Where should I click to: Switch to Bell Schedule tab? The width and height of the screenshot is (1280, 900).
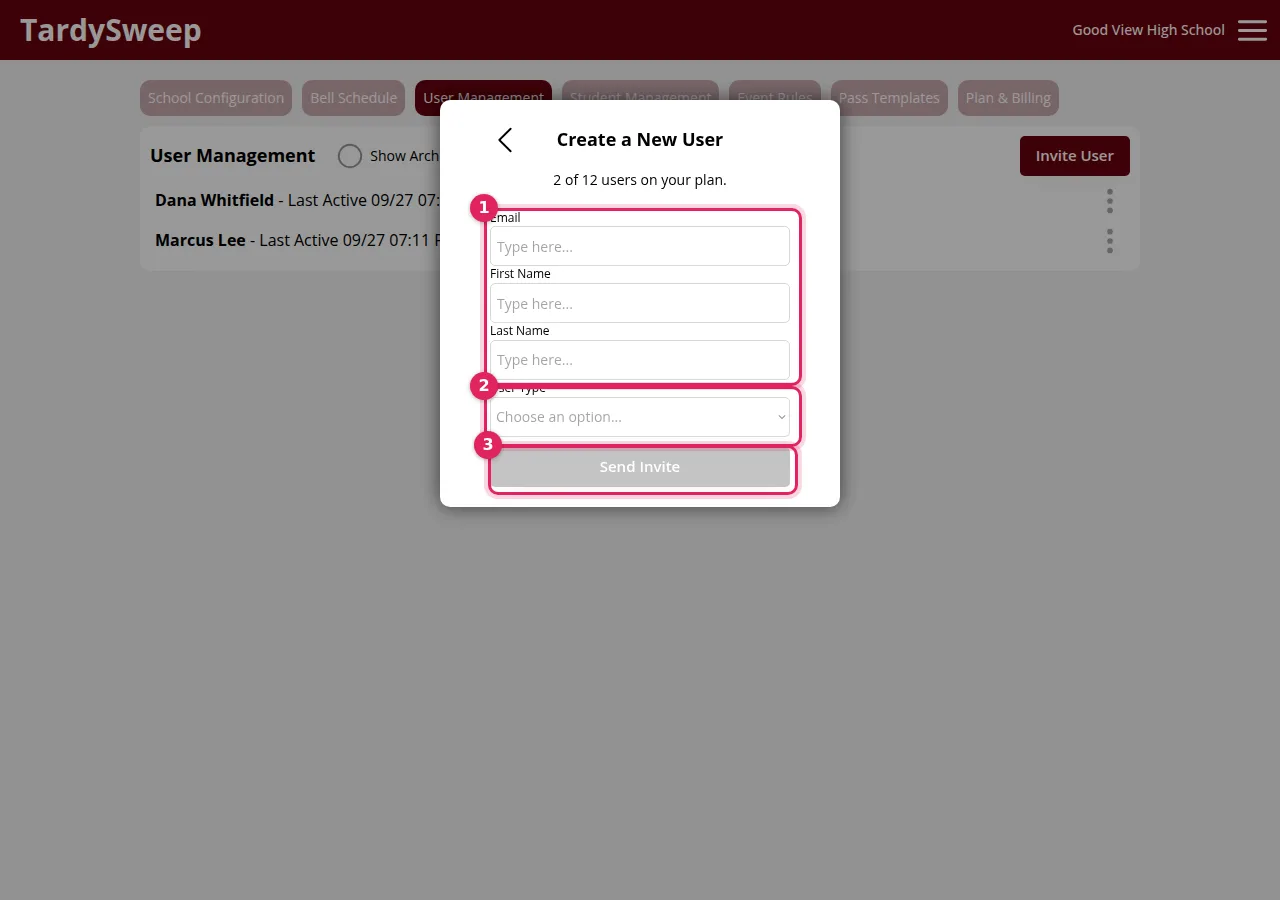(x=353, y=98)
